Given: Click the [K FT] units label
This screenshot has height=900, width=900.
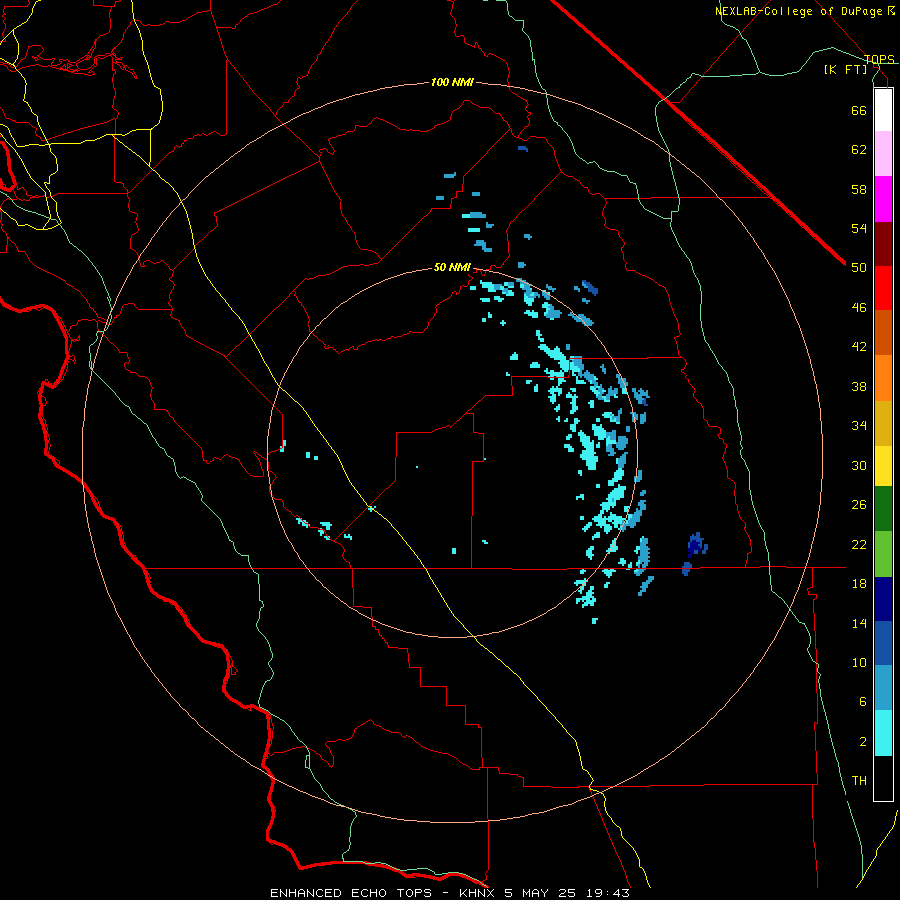Looking at the screenshot, I should (x=846, y=69).
